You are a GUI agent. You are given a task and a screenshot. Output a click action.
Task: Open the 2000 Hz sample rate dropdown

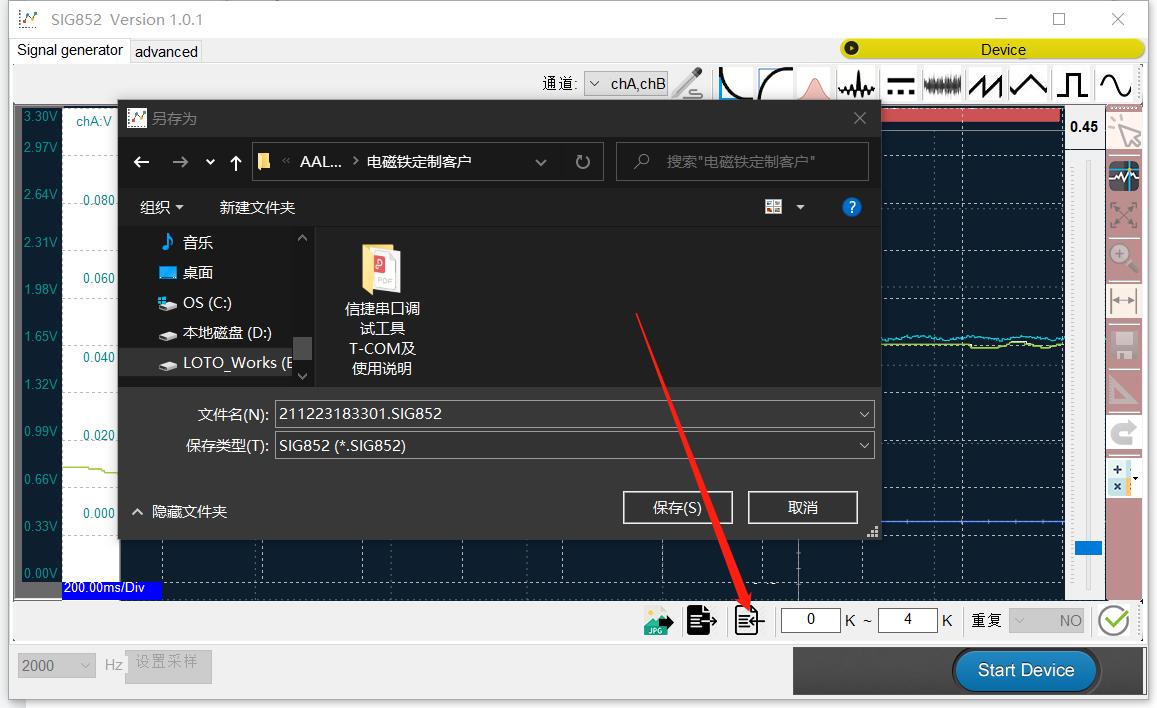click(x=57, y=665)
